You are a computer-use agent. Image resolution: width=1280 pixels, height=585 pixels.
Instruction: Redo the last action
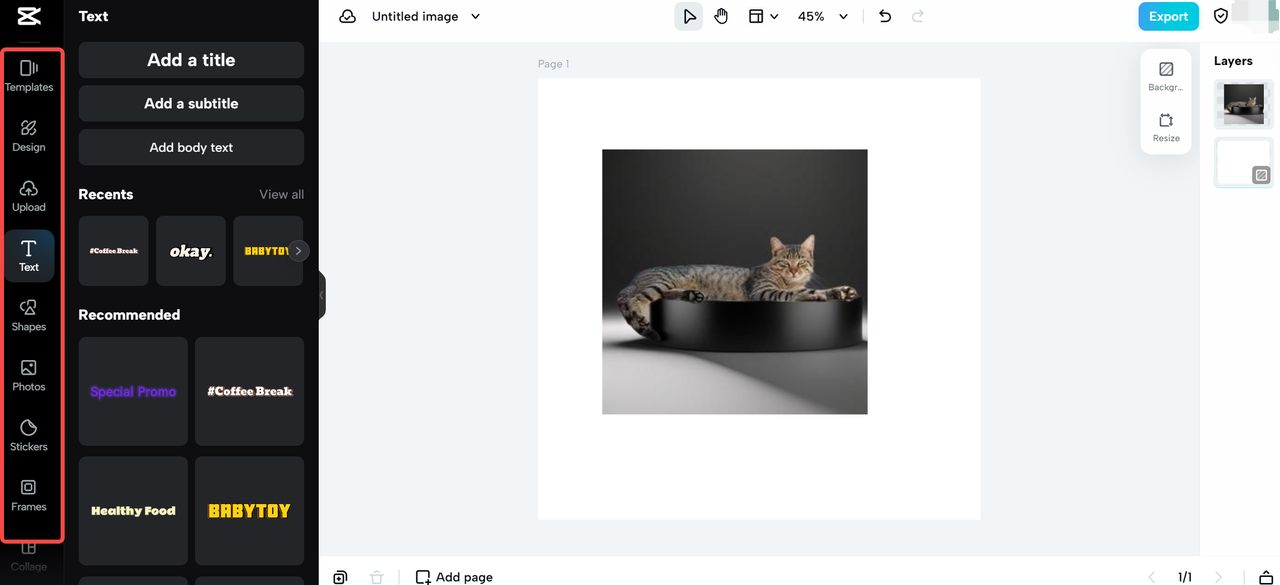point(918,16)
